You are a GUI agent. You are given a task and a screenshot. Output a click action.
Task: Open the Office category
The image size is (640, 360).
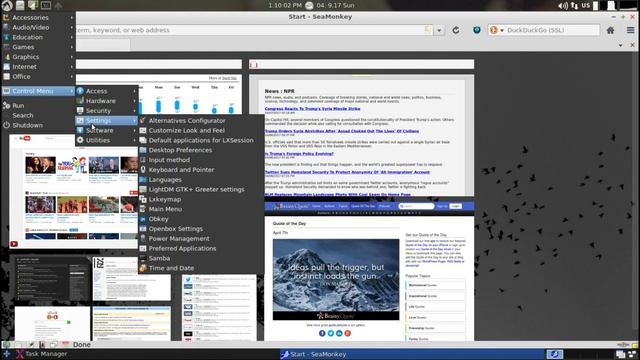(38, 76)
